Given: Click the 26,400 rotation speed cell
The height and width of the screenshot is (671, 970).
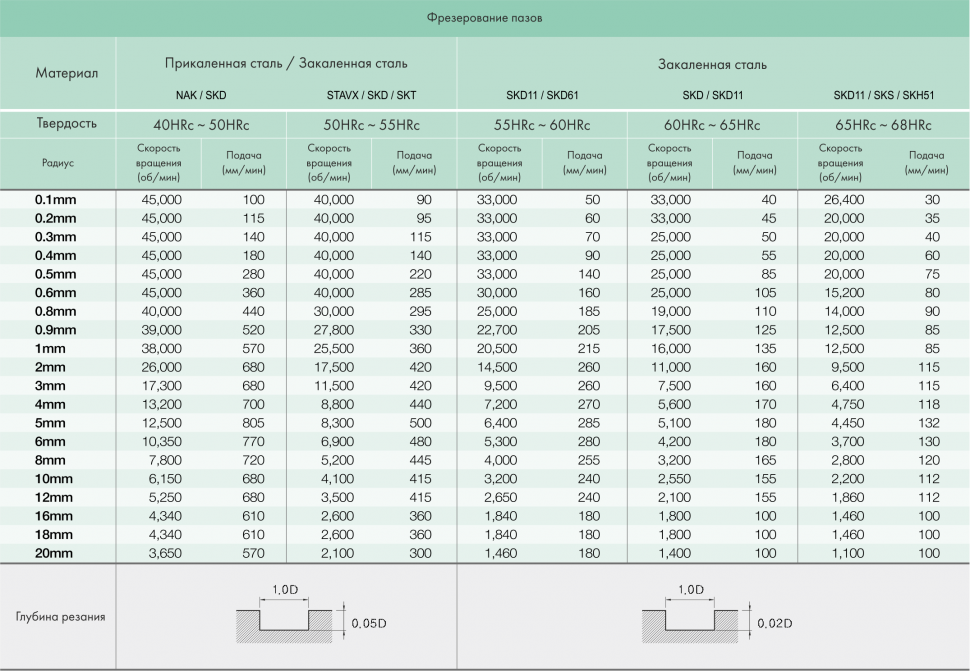Looking at the screenshot, I should tap(844, 200).
